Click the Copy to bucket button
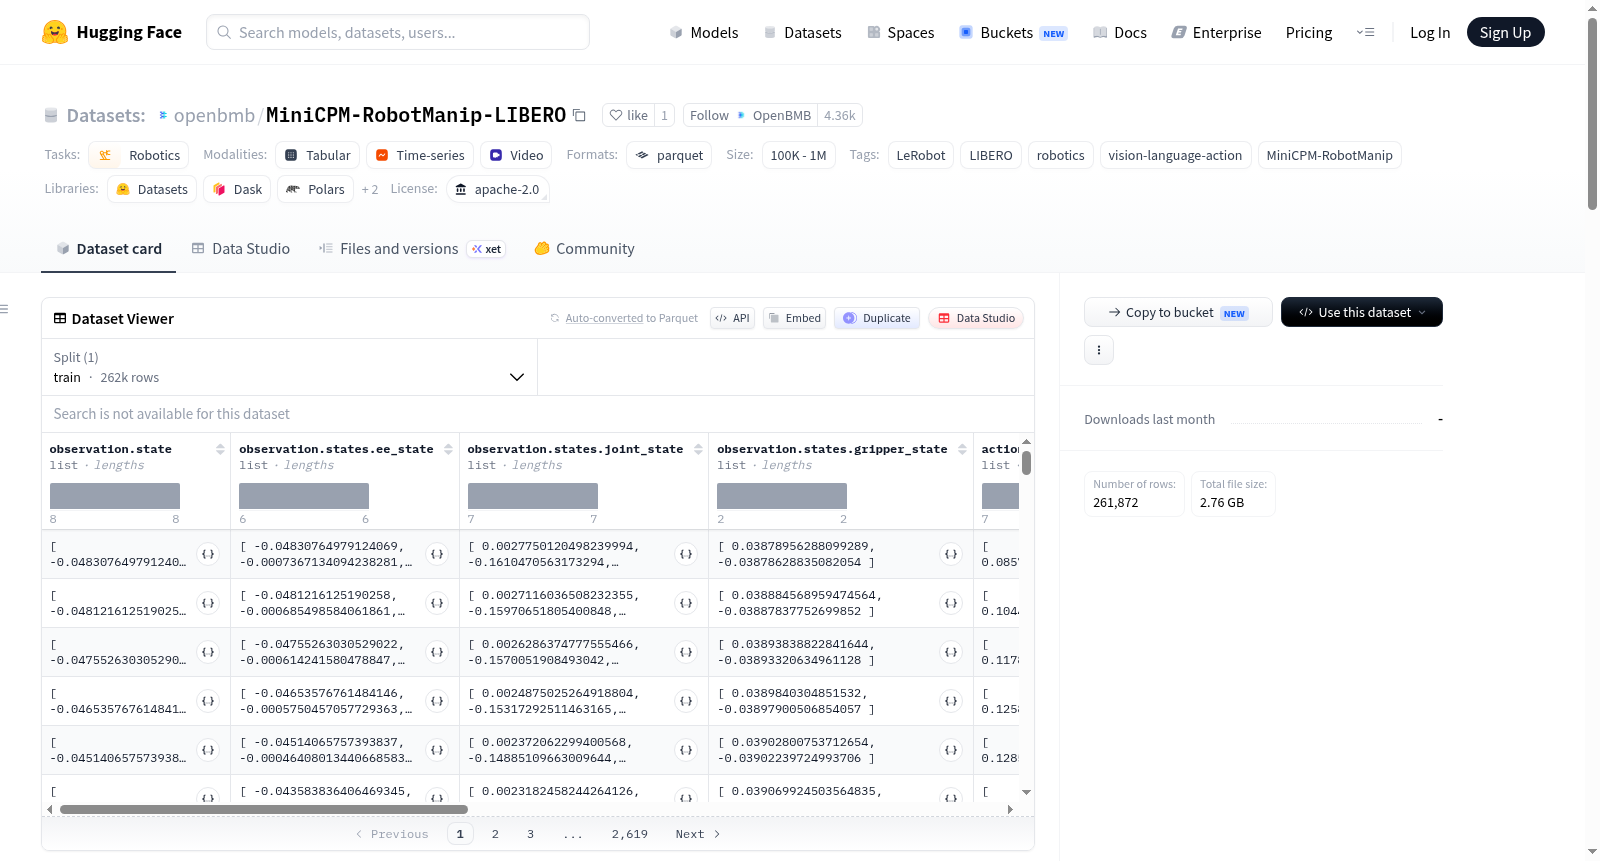The height and width of the screenshot is (861, 1600). (x=1178, y=312)
